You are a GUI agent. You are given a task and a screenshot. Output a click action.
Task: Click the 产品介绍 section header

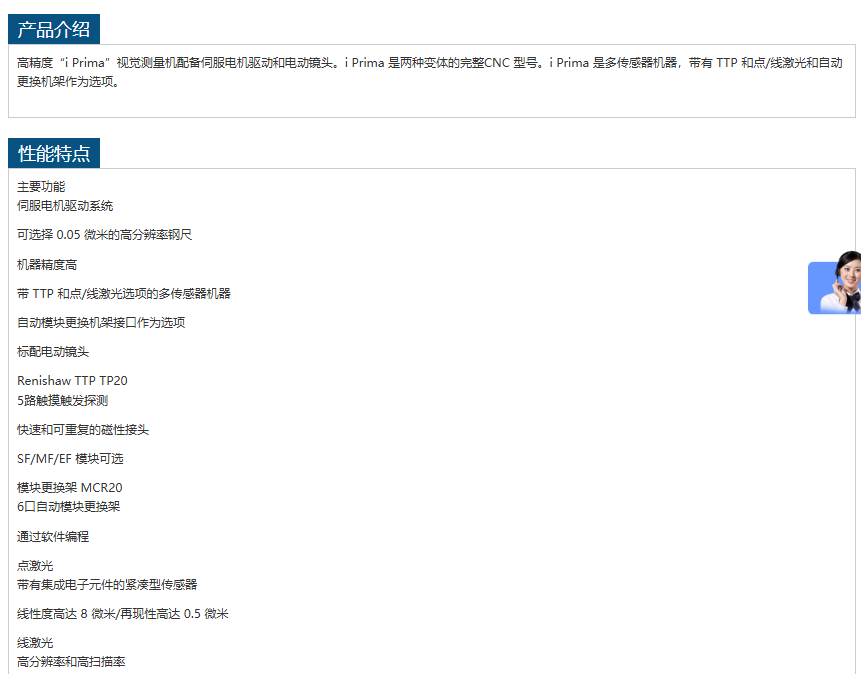pos(54,29)
